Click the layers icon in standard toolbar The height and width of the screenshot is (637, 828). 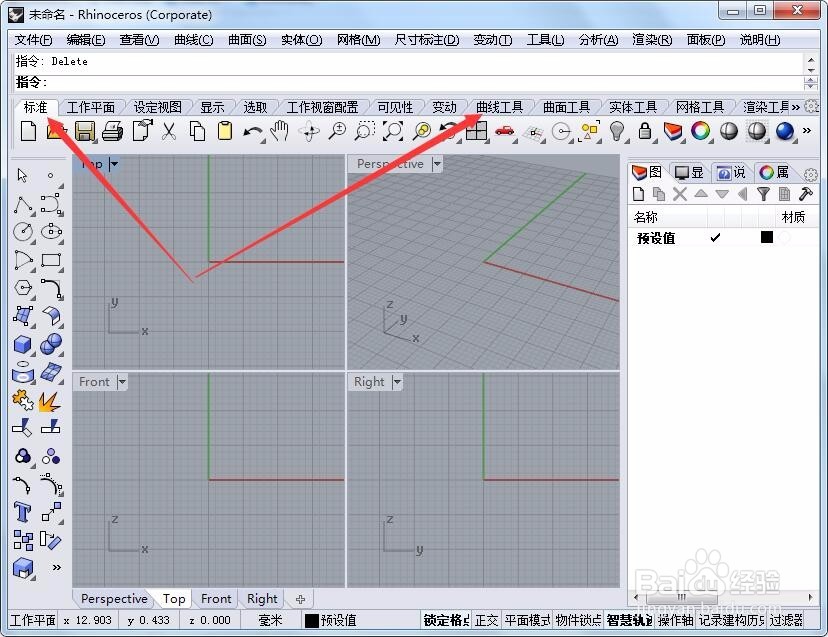tap(673, 131)
